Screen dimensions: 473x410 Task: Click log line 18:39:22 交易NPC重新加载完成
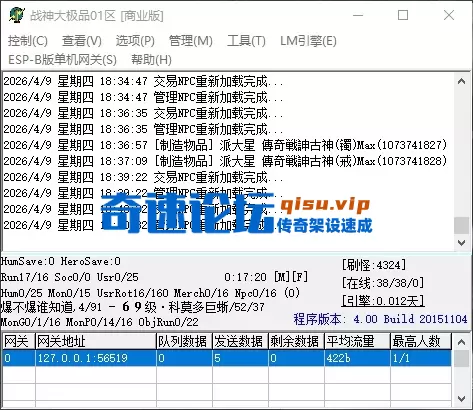[143, 177]
